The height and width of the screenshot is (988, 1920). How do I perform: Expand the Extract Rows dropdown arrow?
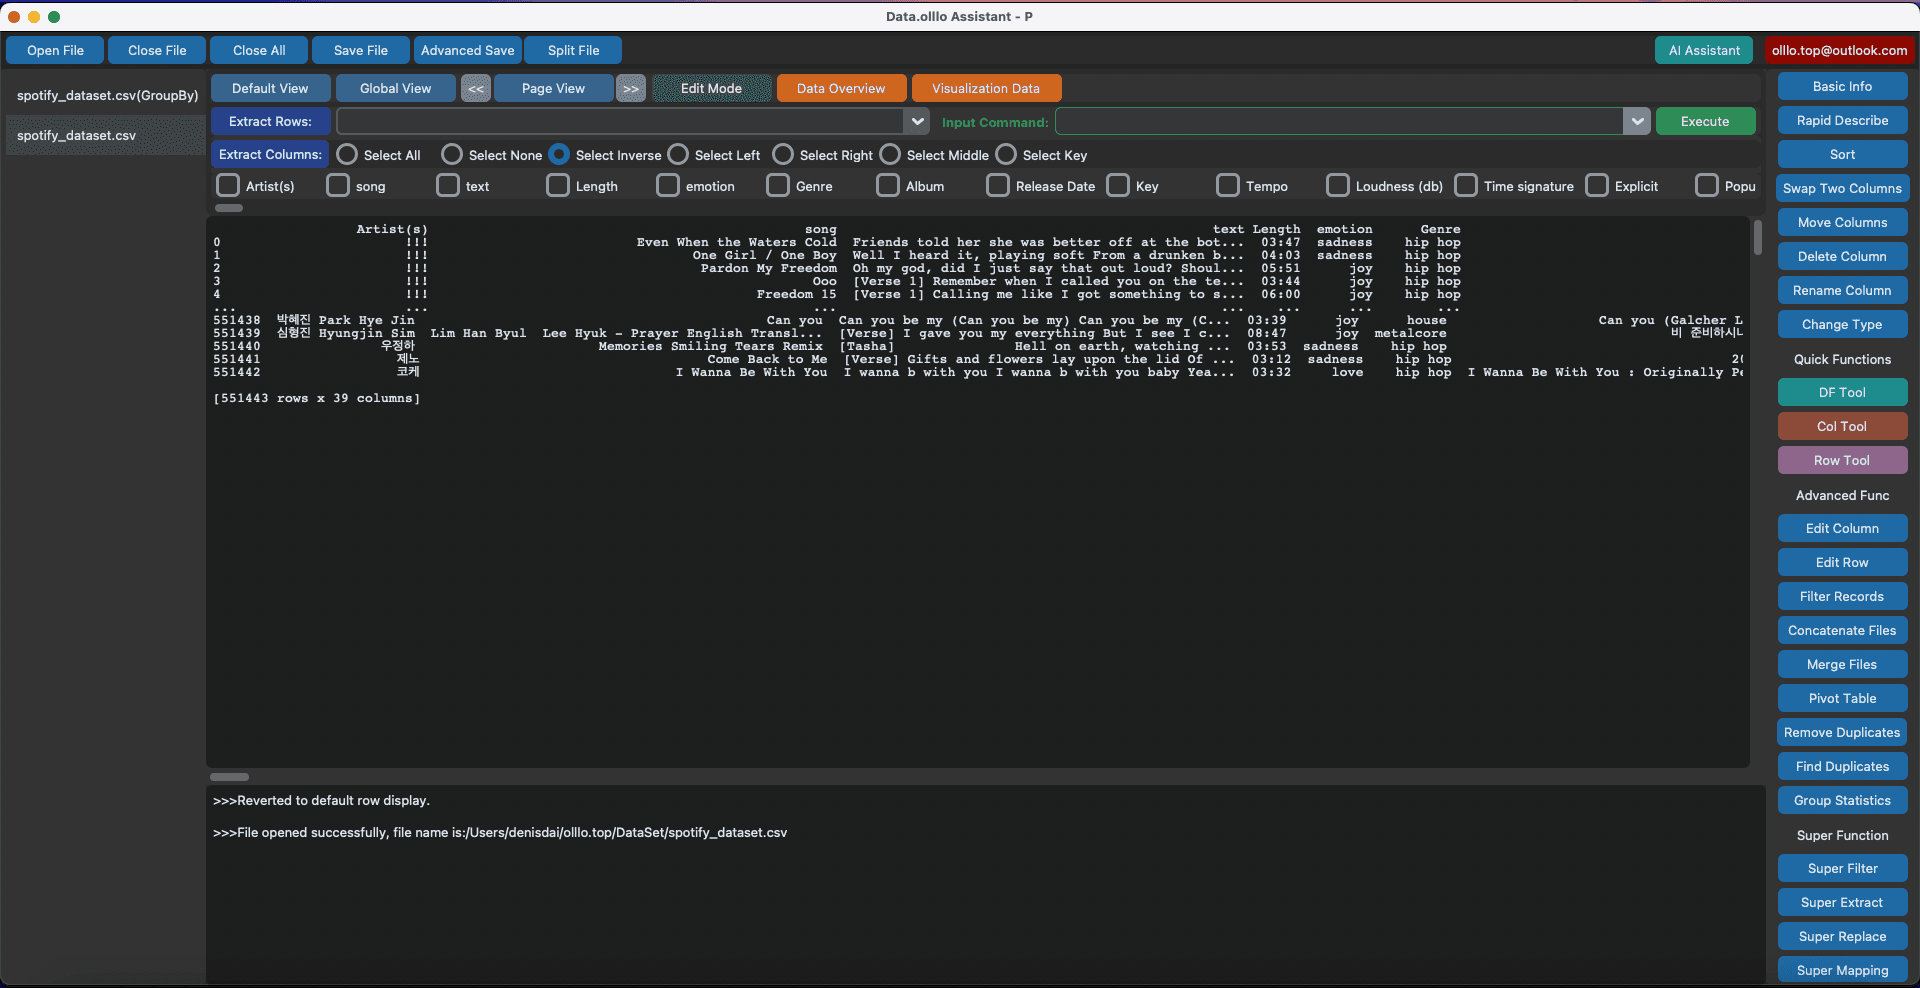coord(917,122)
